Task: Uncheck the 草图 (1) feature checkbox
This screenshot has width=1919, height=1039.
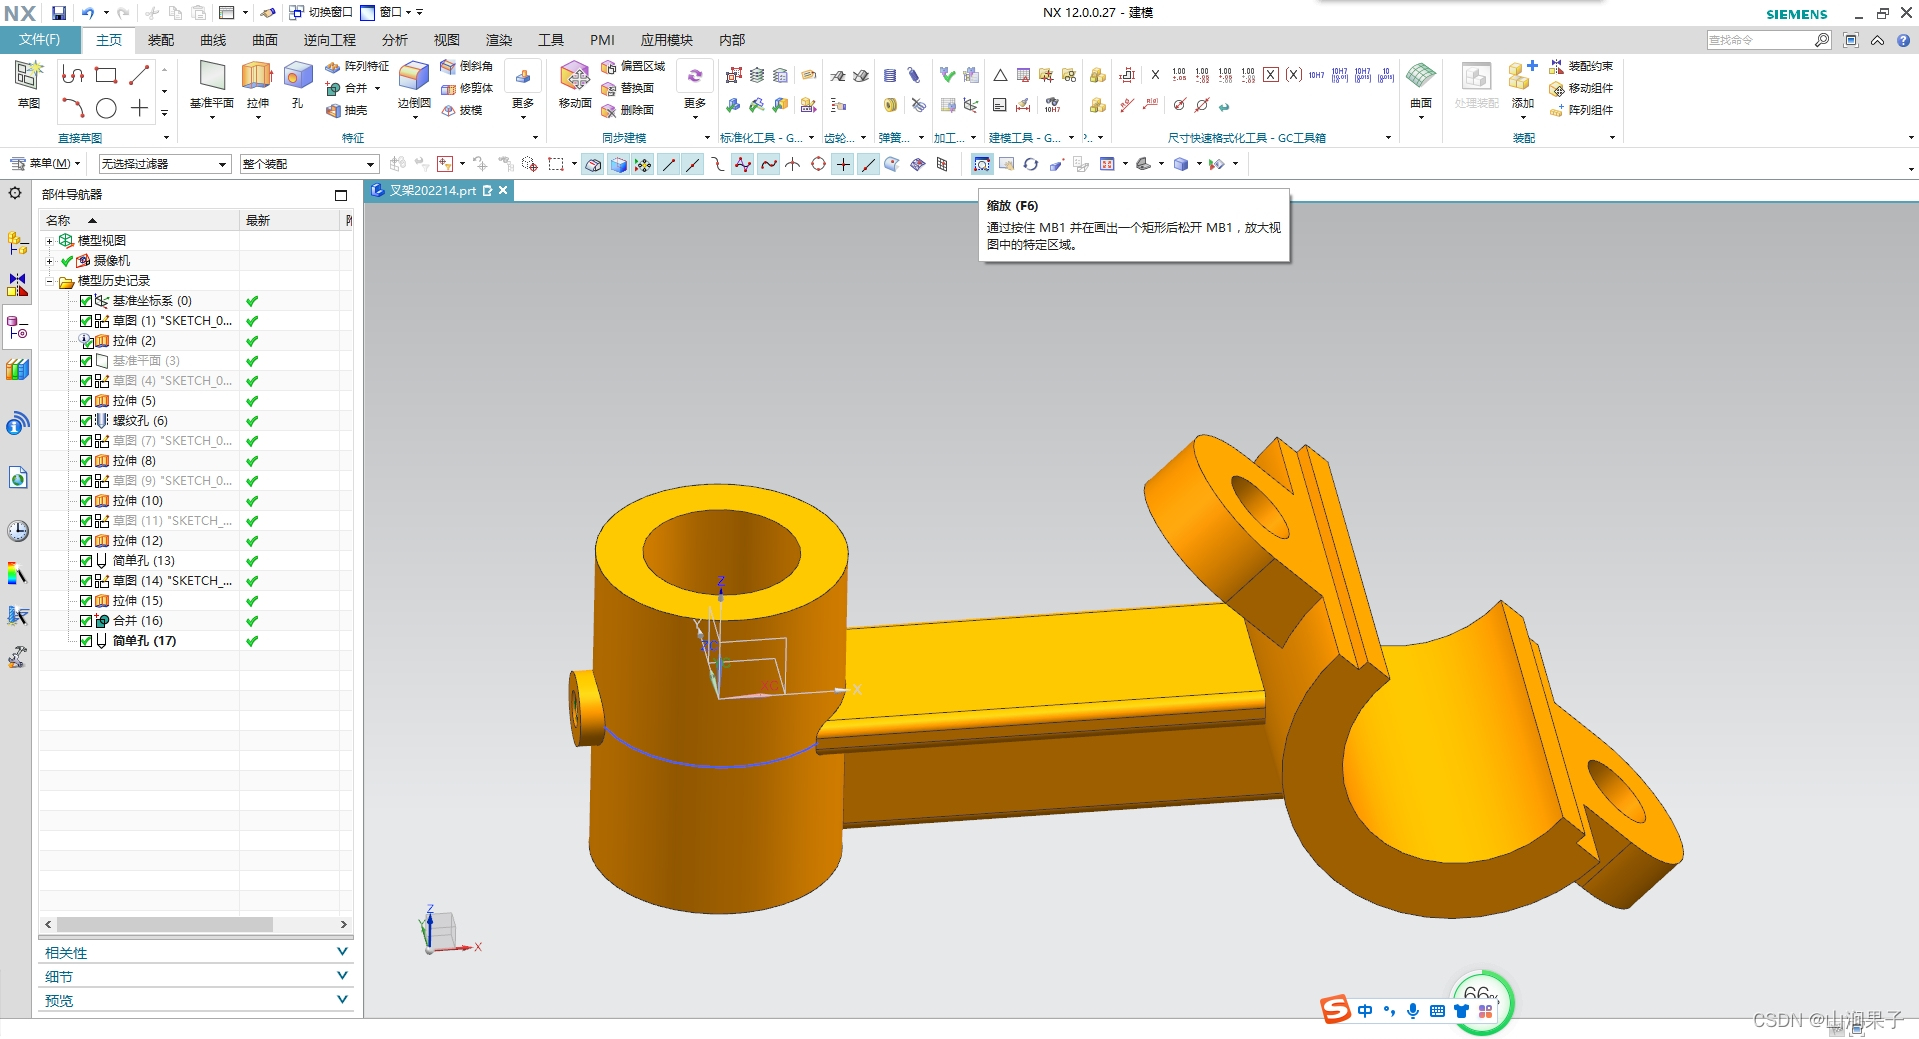Action: click(x=86, y=321)
